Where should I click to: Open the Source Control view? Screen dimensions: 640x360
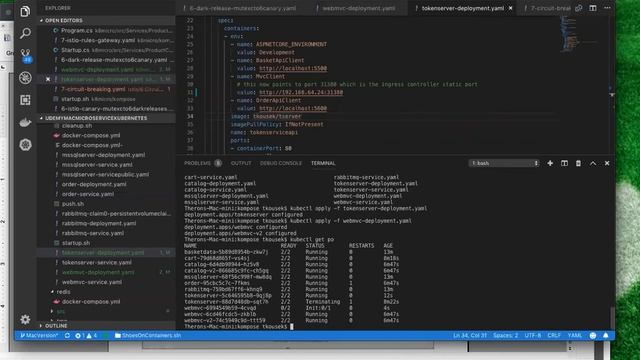point(25,55)
